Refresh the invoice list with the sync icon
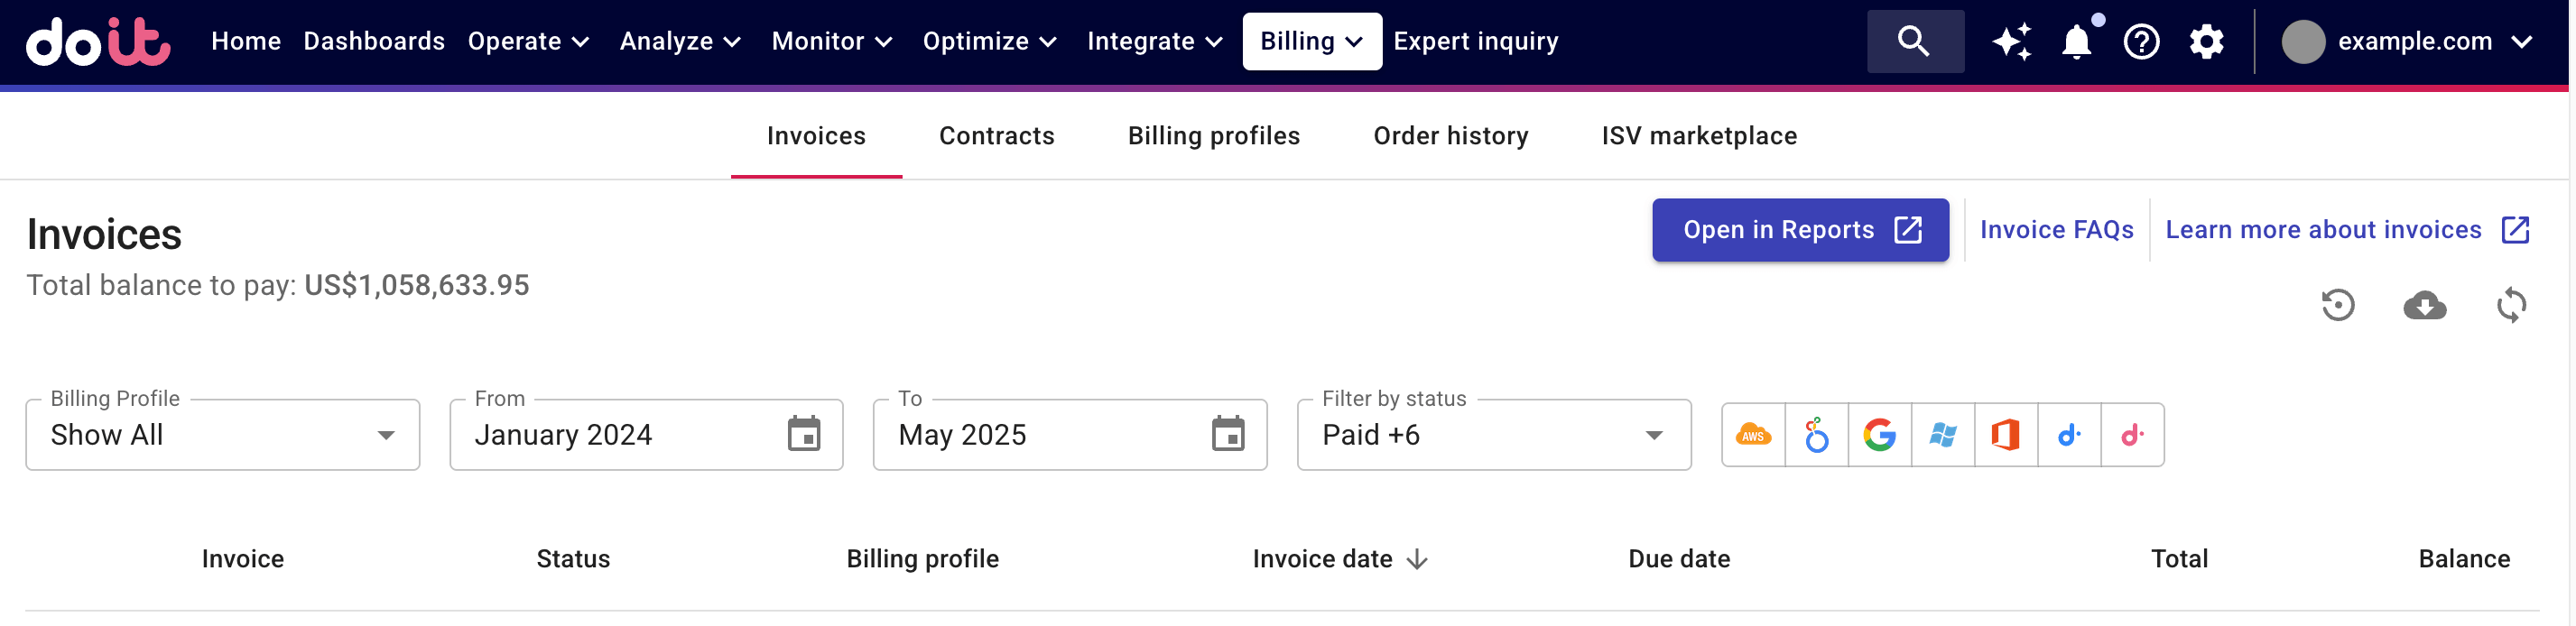 [2511, 306]
